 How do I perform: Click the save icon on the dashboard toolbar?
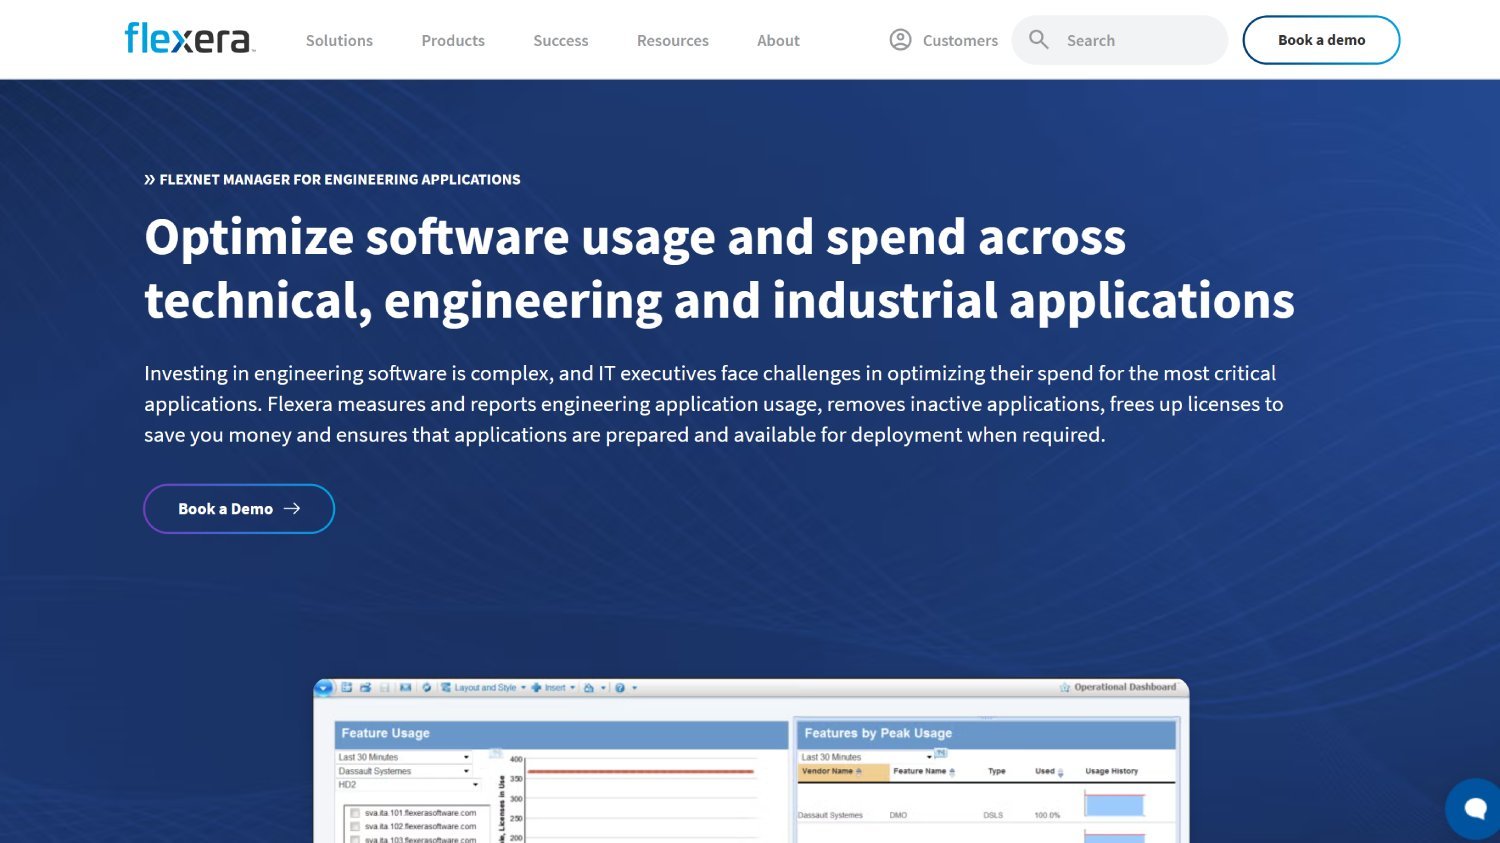click(383, 688)
